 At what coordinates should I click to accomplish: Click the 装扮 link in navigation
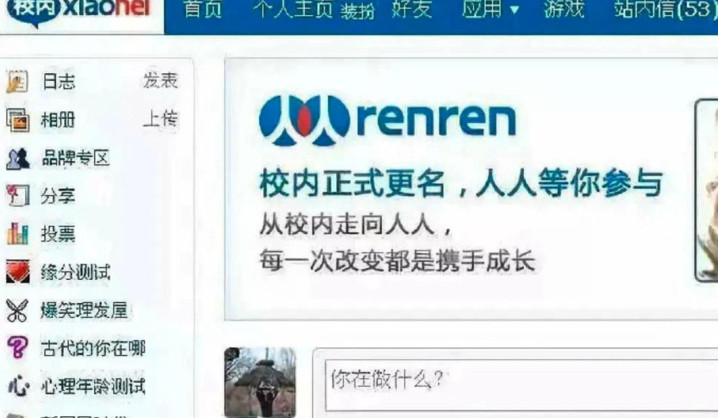pyautogui.click(x=357, y=11)
